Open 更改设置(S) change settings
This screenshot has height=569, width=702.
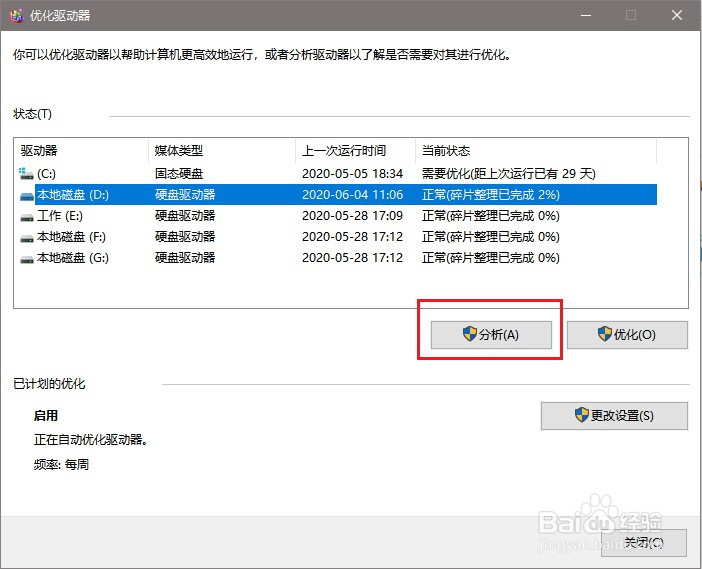614,415
